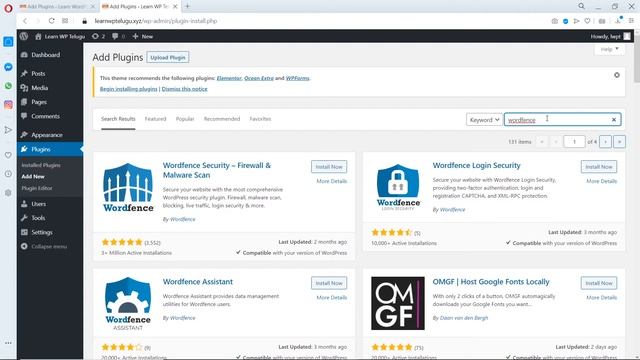Install Wordfence Security Firewall plugin
This screenshot has height=360, width=640.
pos(329,167)
